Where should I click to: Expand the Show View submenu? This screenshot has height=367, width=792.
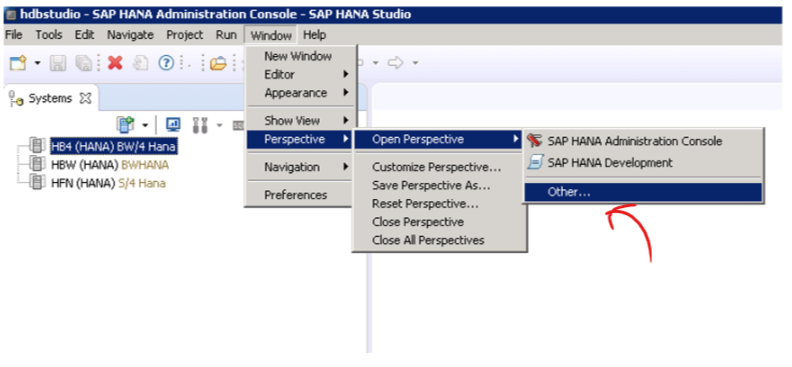click(x=301, y=121)
